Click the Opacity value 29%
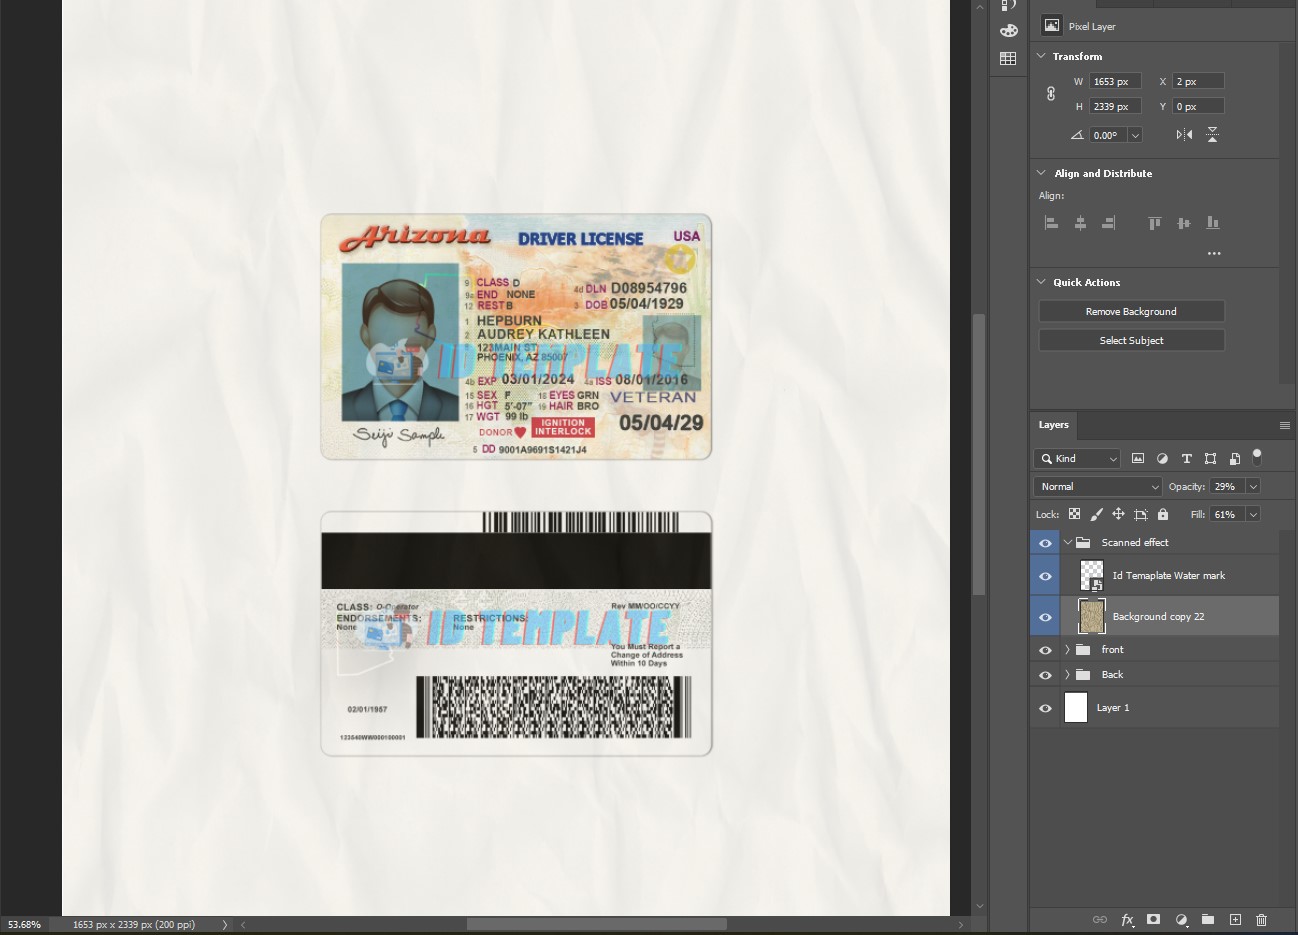The image size is (1298, 935). [1227, 486]
